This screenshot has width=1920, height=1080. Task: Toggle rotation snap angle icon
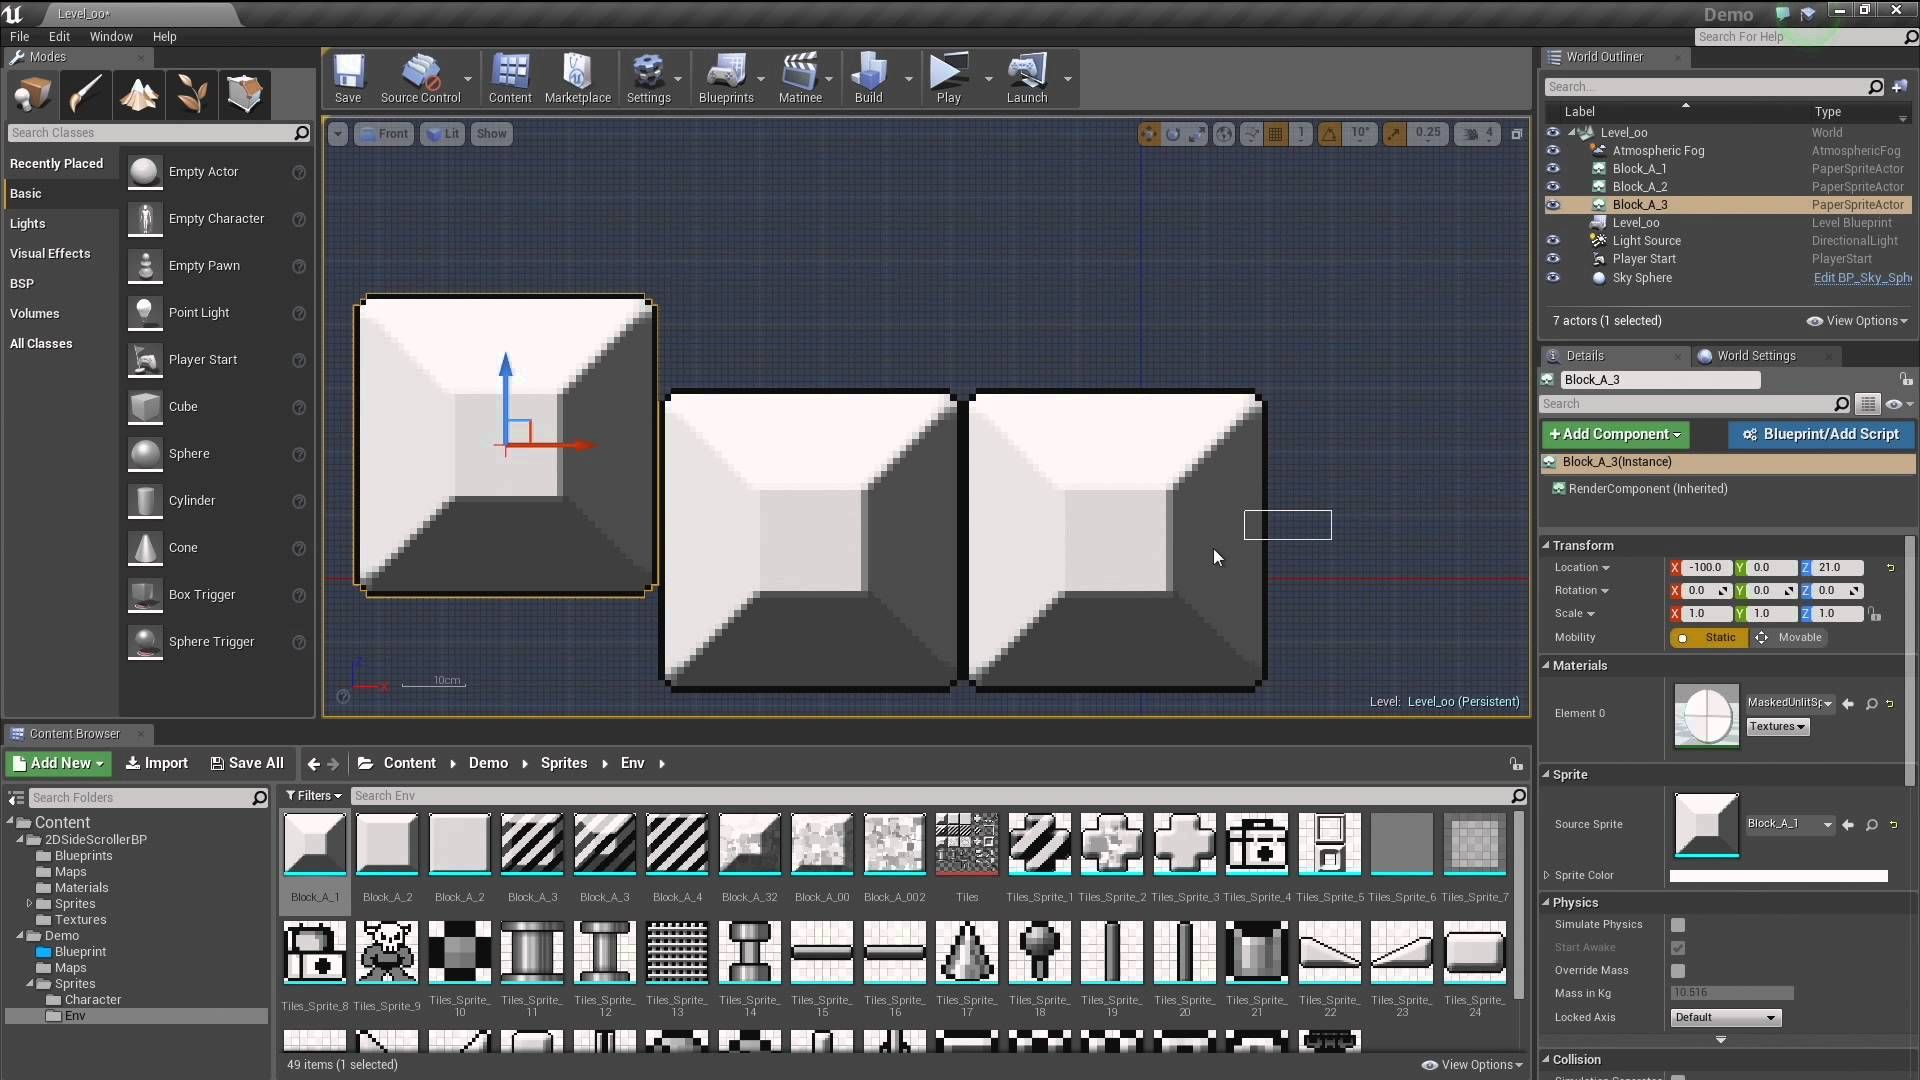1329,134
